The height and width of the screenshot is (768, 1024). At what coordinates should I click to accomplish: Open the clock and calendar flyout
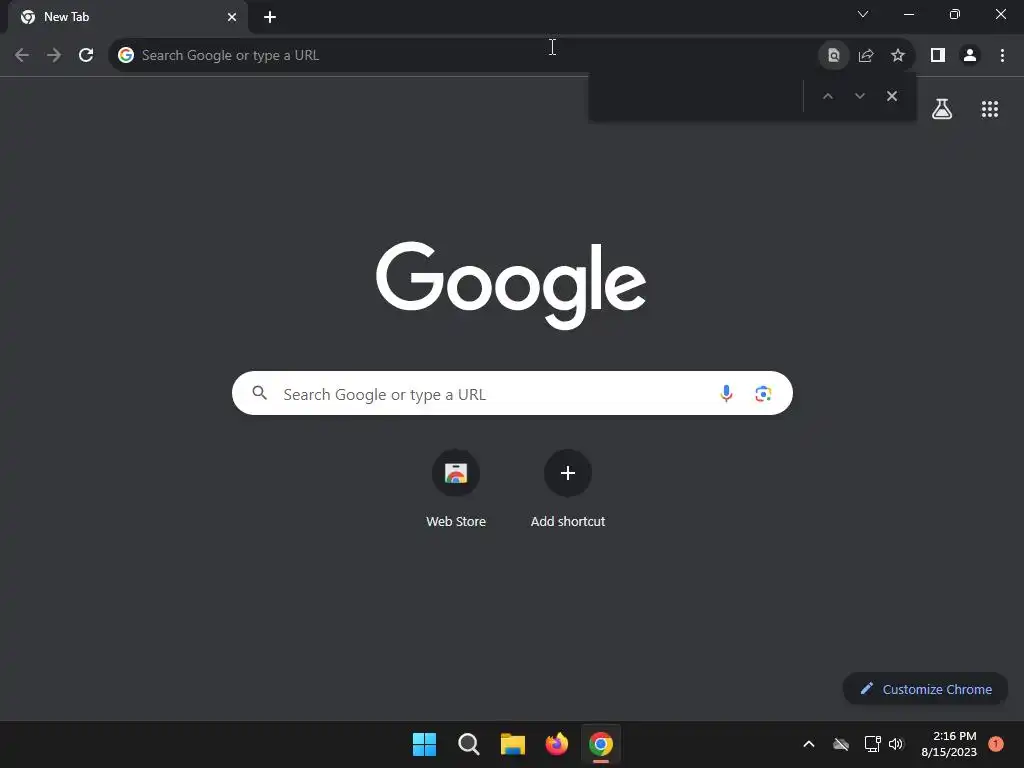point(949,744)
